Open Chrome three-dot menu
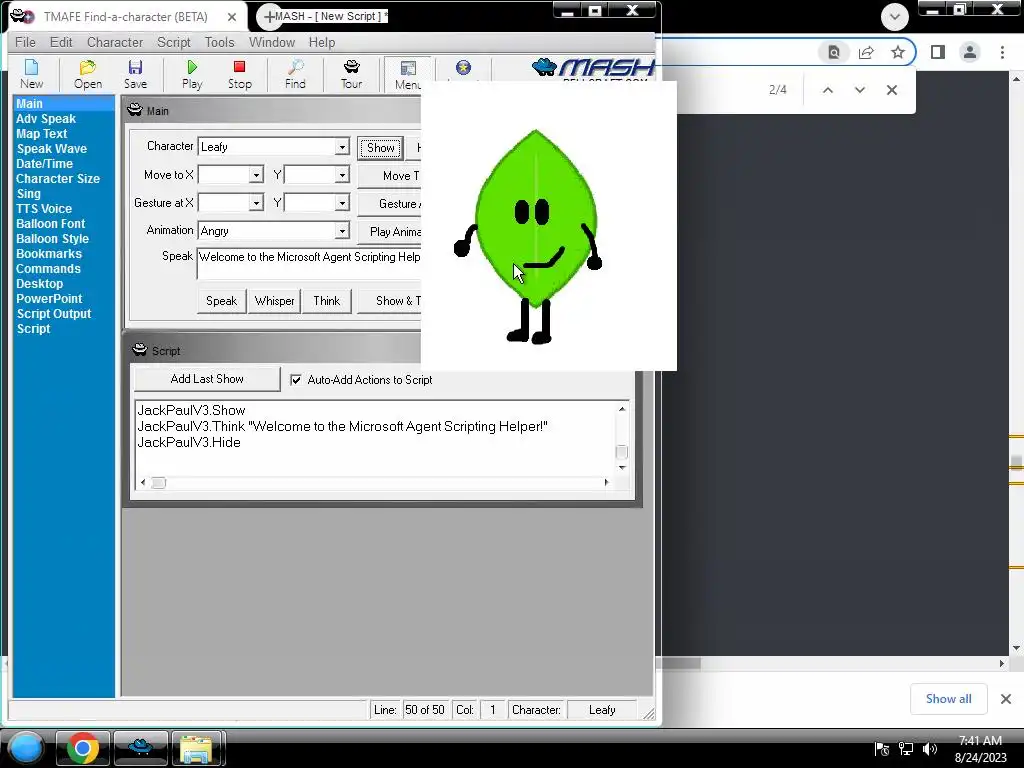The height and width of the screenshot is (768, 1024). [1002, 52]
